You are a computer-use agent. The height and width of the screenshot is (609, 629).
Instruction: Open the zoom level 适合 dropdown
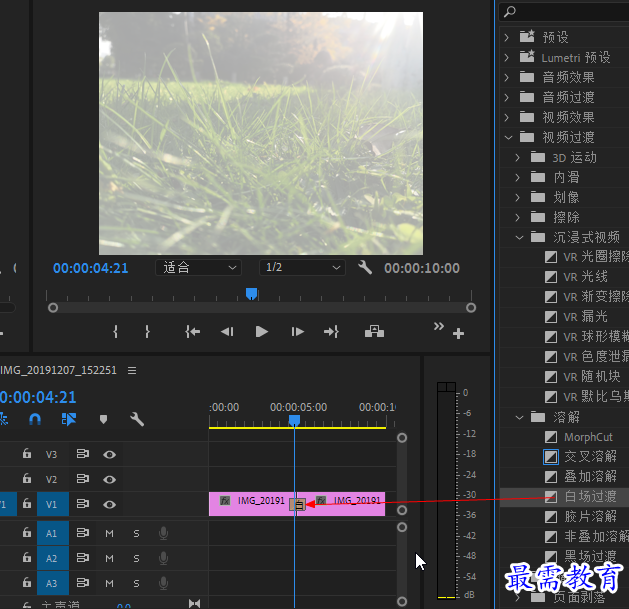(199, 268)
